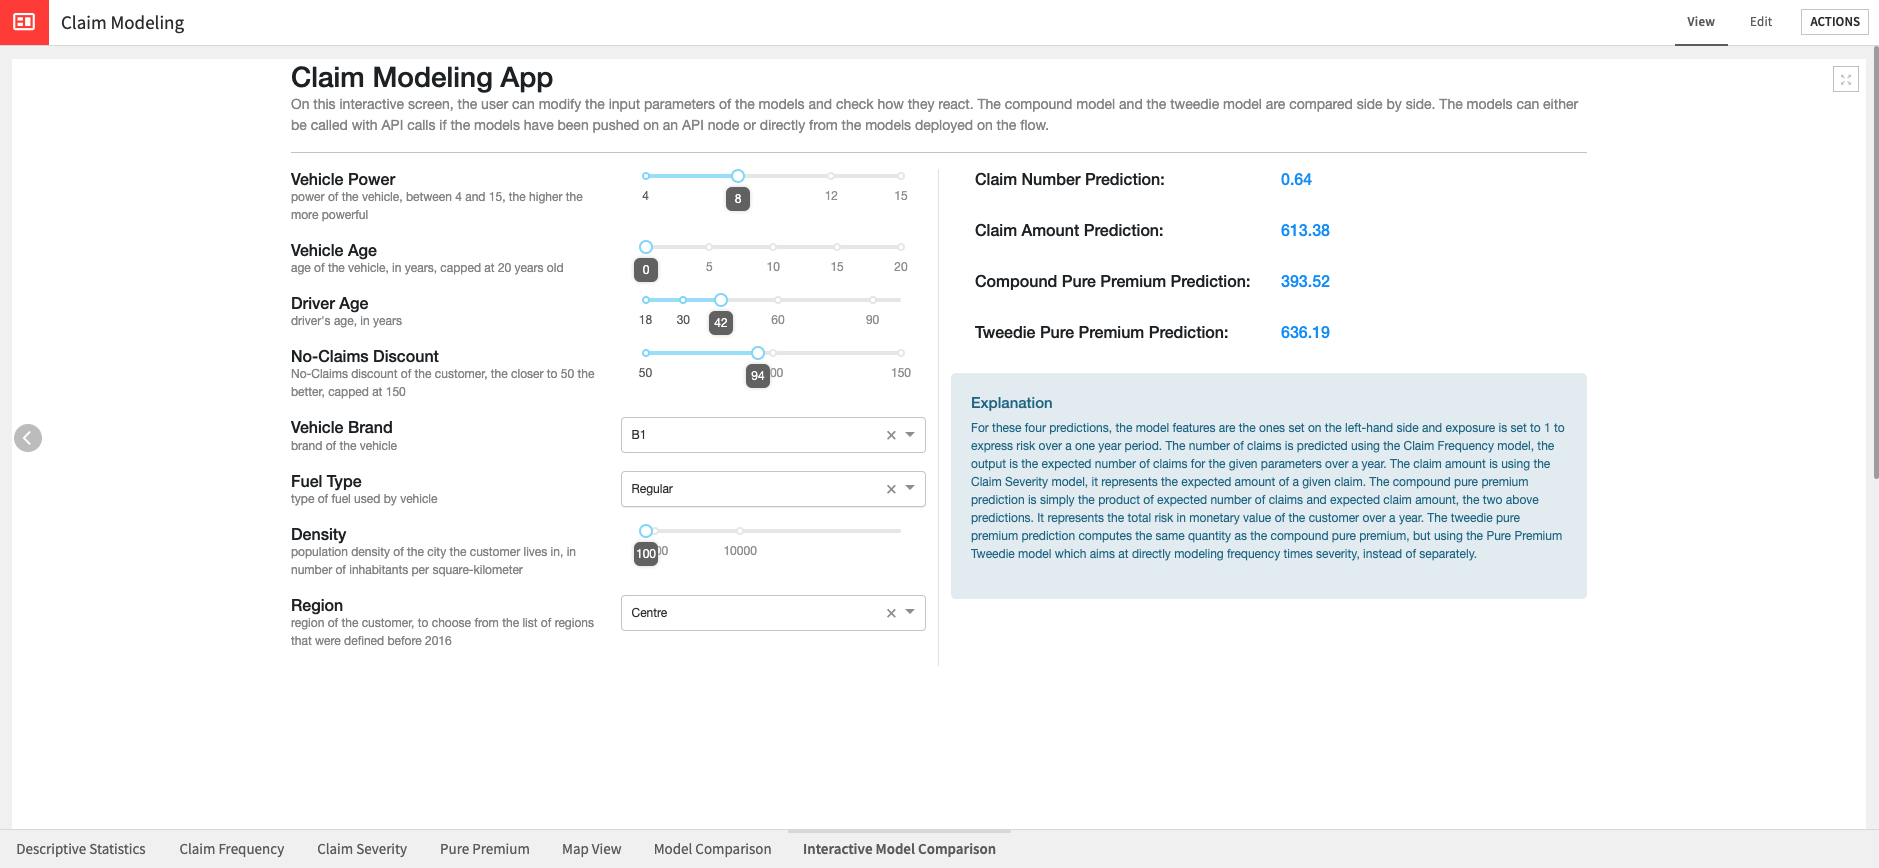Set Vehicle Power slider to 15 mark

tap(901, 176)
